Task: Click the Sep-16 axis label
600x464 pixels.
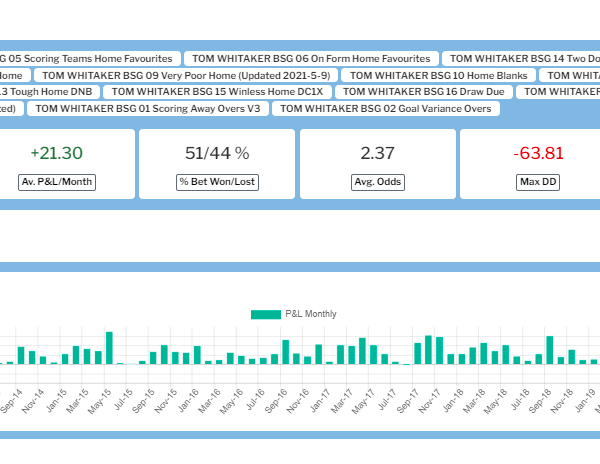Action: (x=276, y=401)
